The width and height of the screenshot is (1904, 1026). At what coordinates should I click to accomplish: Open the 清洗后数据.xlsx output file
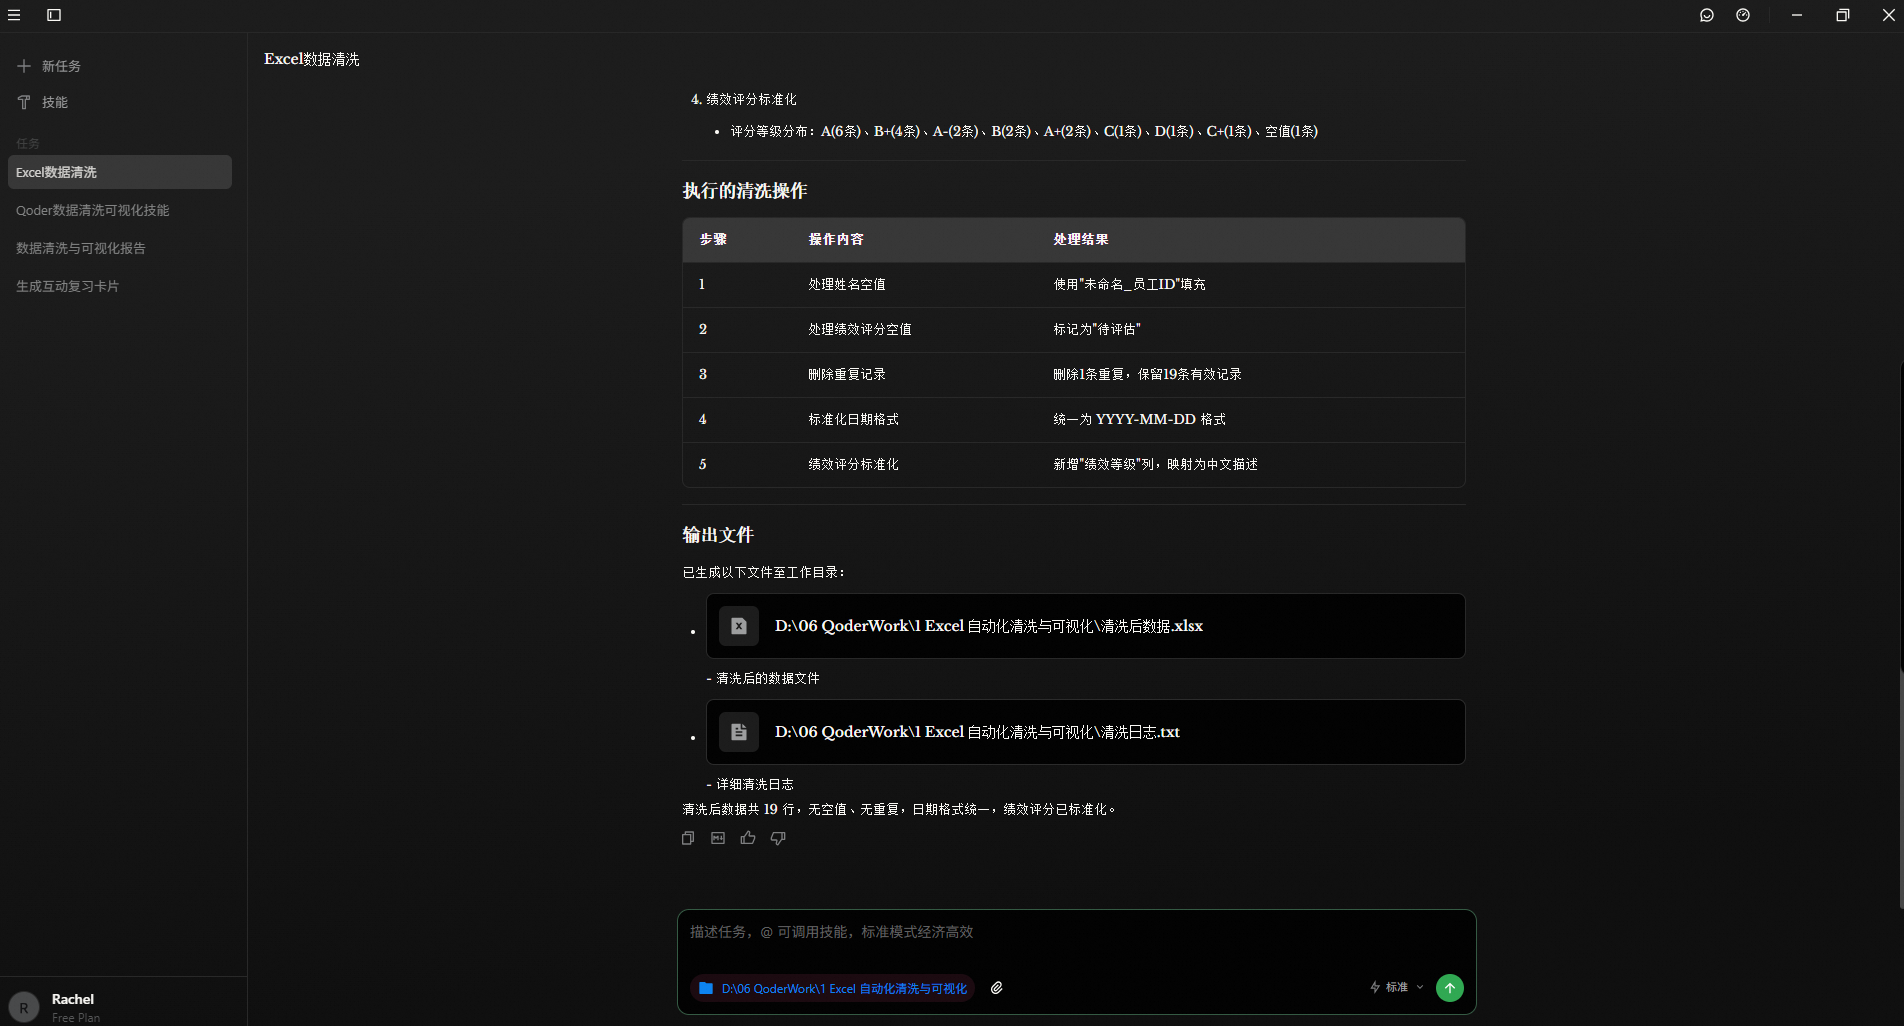tap(1086, 626)
